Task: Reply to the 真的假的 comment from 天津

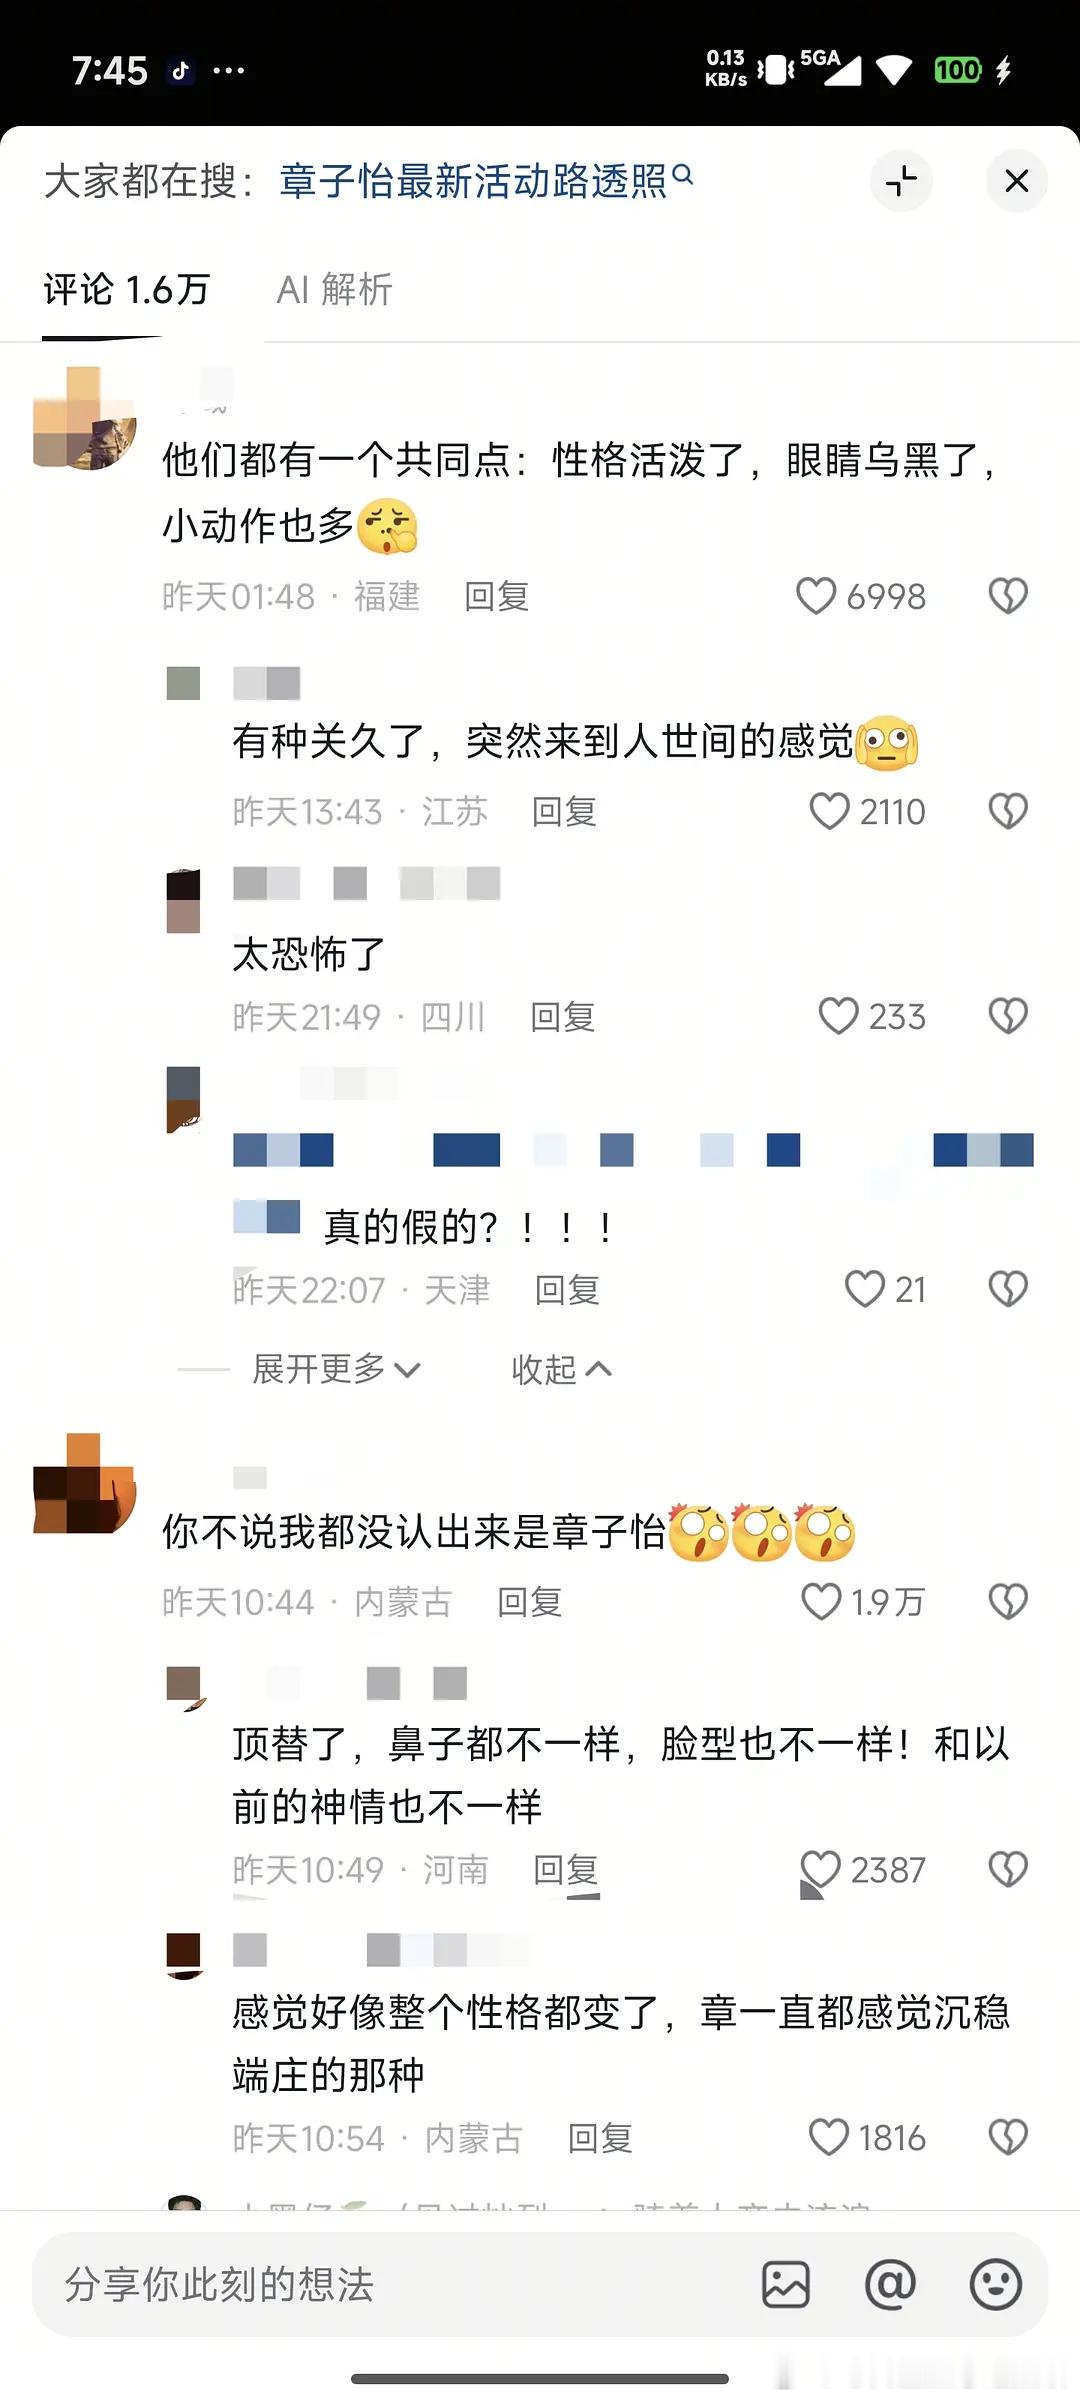Action: click(x=567, y=1290)
